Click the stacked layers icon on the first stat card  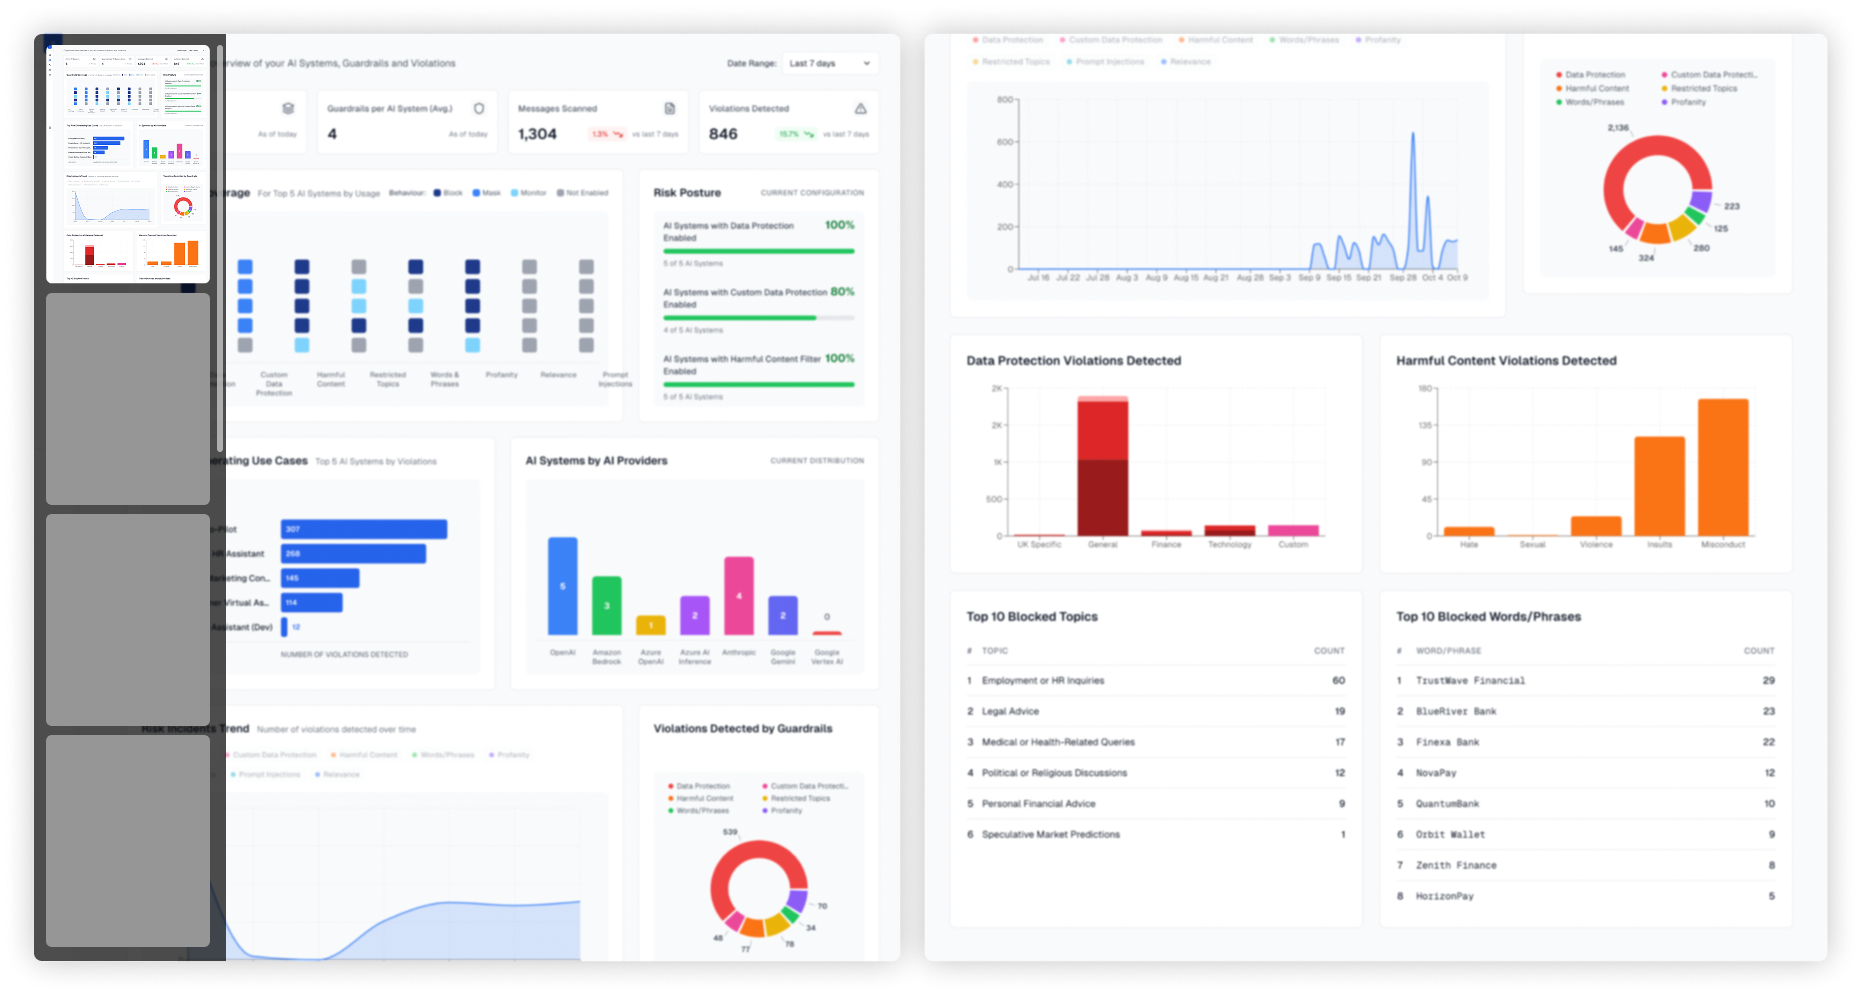point(288,108)
